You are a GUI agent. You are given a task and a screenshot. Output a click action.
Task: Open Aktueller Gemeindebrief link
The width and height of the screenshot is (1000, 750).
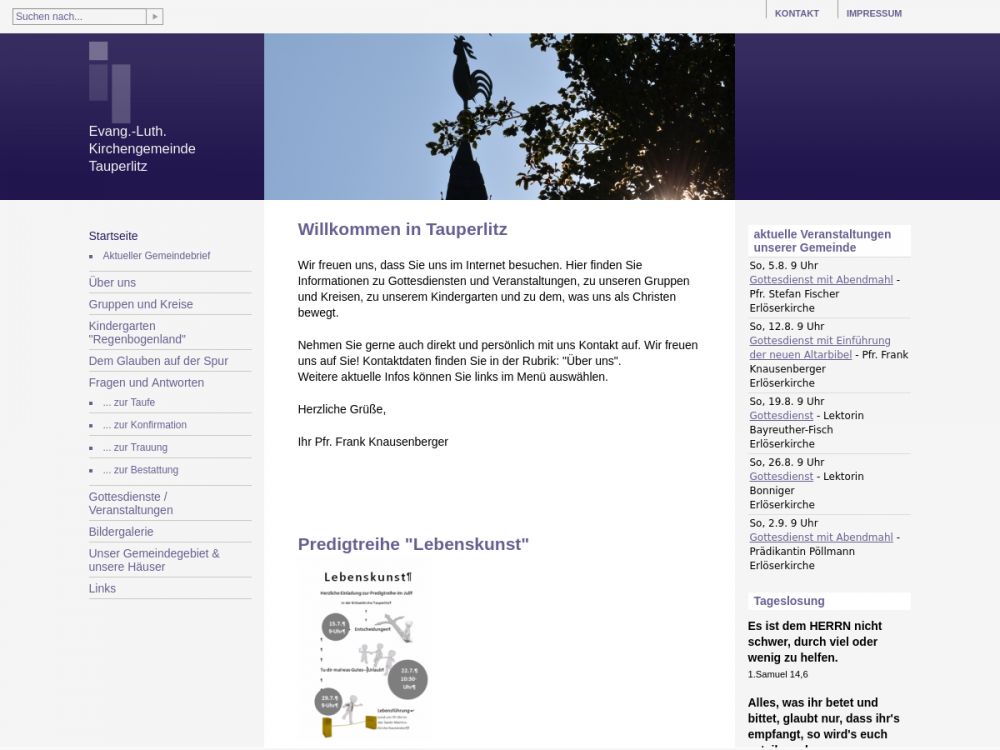pyautogui.click(x=156, y=256)
